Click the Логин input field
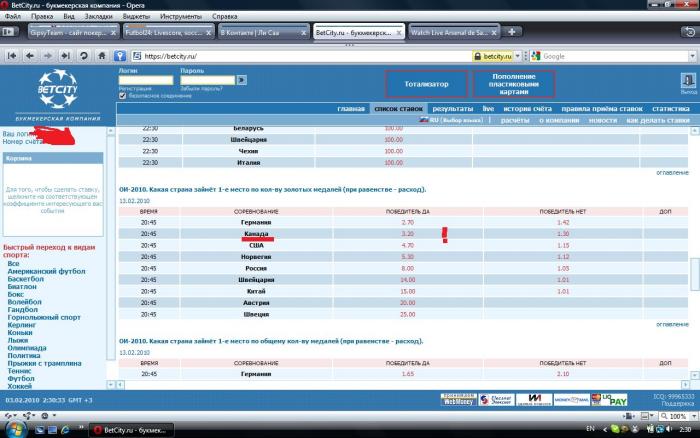Screen dimensions: 700x438 point(146,80)
